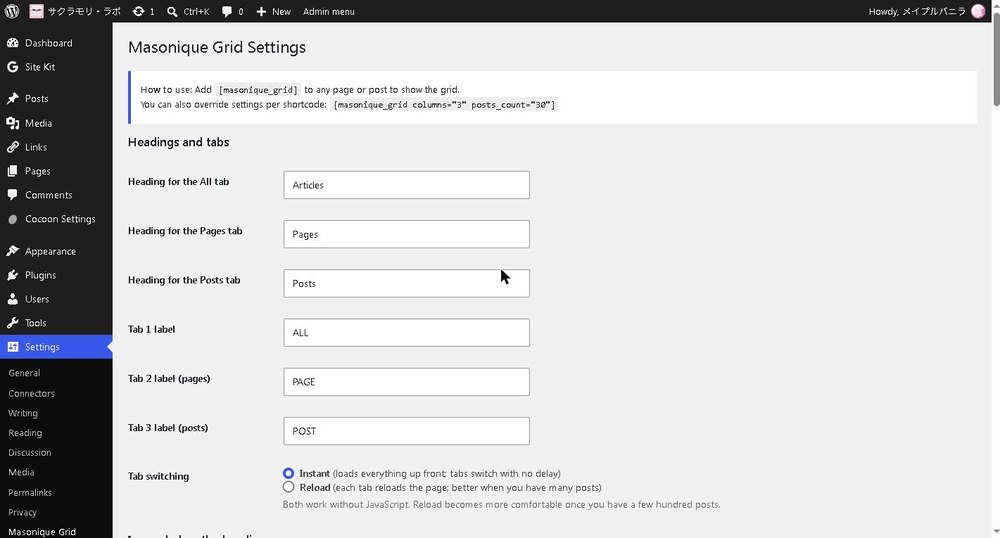Click the Appearance brush icon
This screenshot has height=538, width=1000.
tap(12, 251)
